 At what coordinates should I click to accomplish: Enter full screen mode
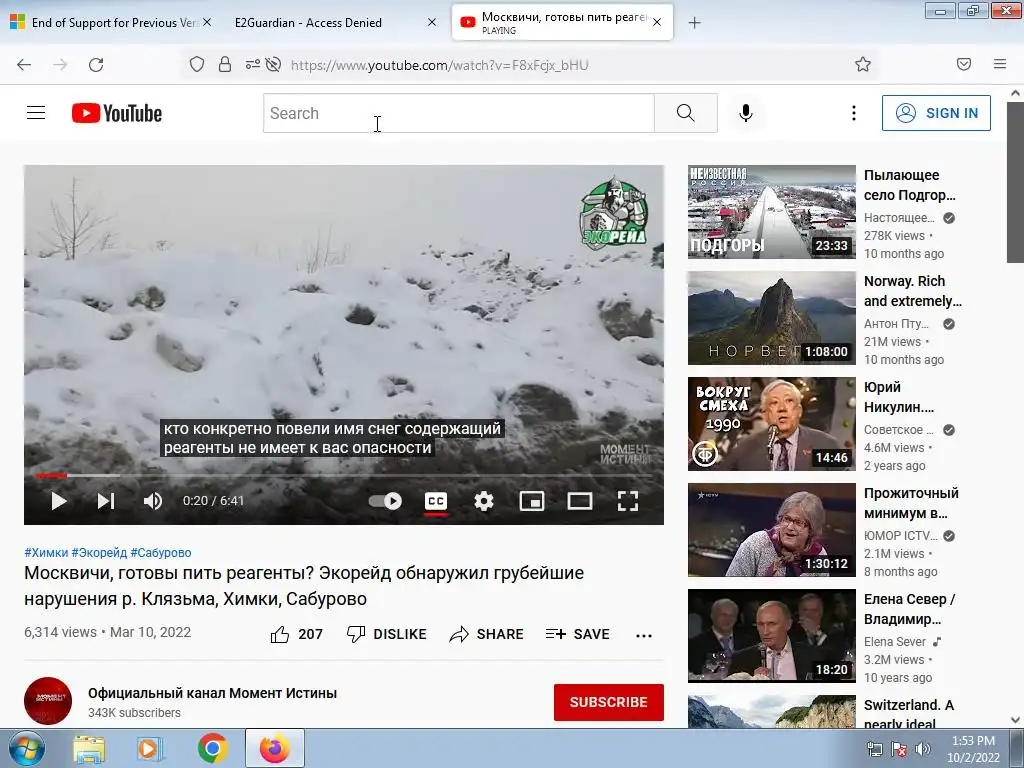[628, 501]
